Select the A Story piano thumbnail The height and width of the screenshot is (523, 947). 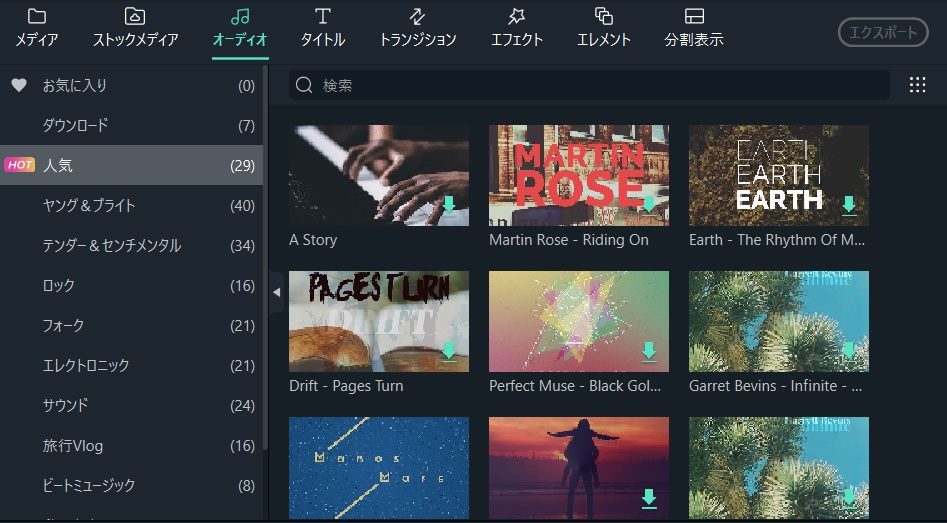[x=379, y=175]
